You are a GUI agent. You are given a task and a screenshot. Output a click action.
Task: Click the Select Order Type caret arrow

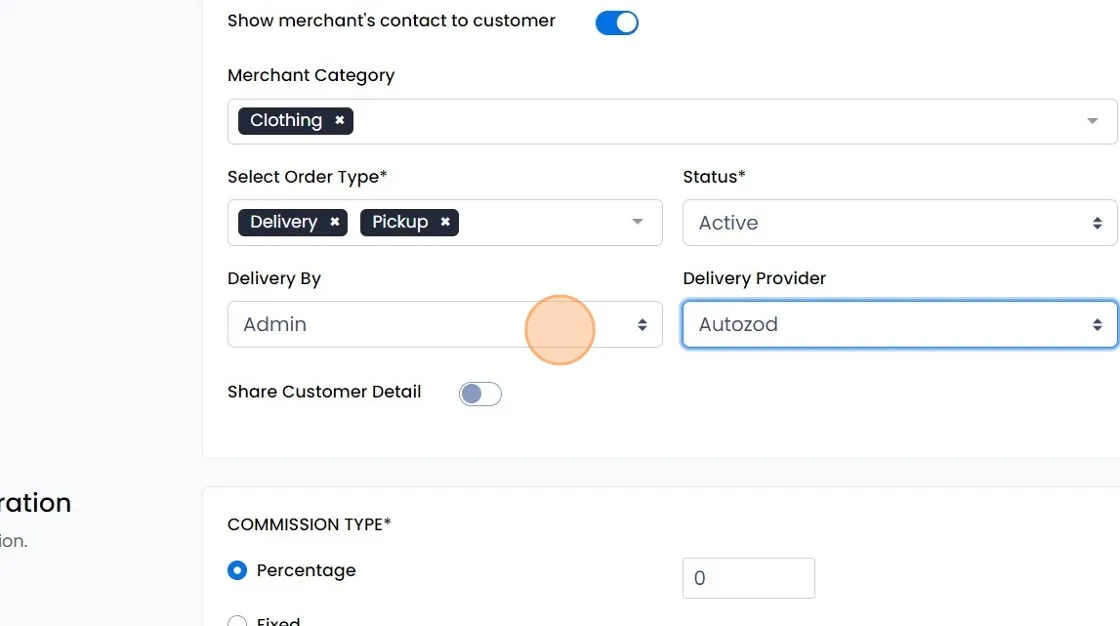tap(637, 222)
